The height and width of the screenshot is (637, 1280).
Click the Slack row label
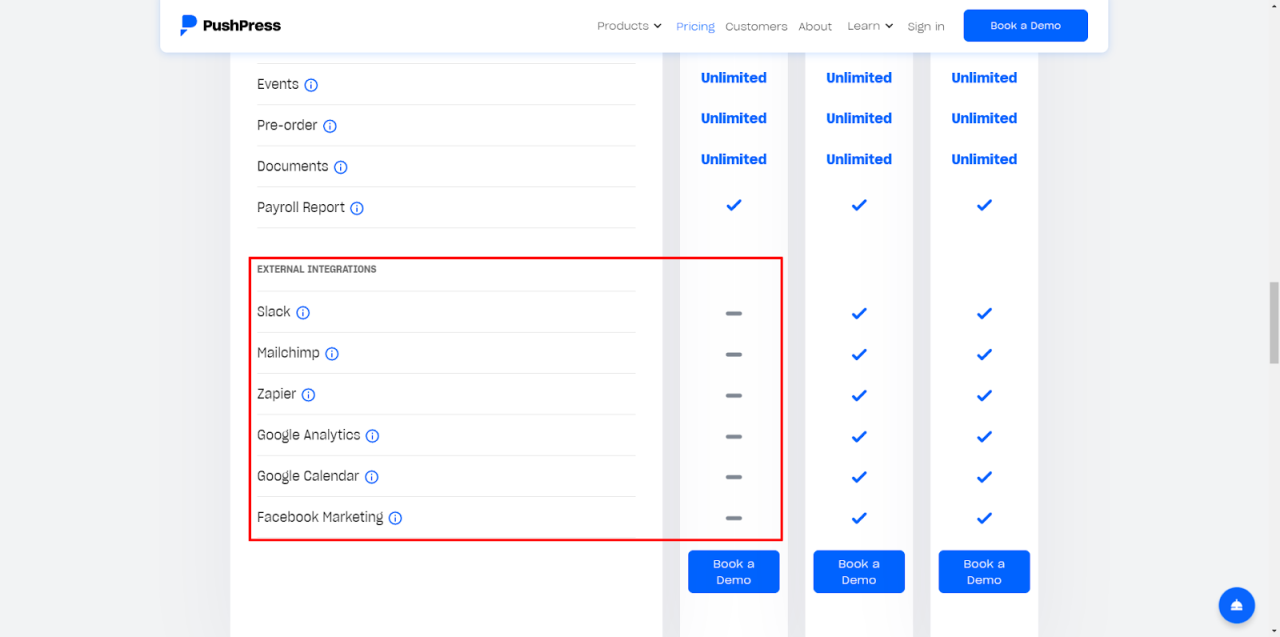(273, 312)
